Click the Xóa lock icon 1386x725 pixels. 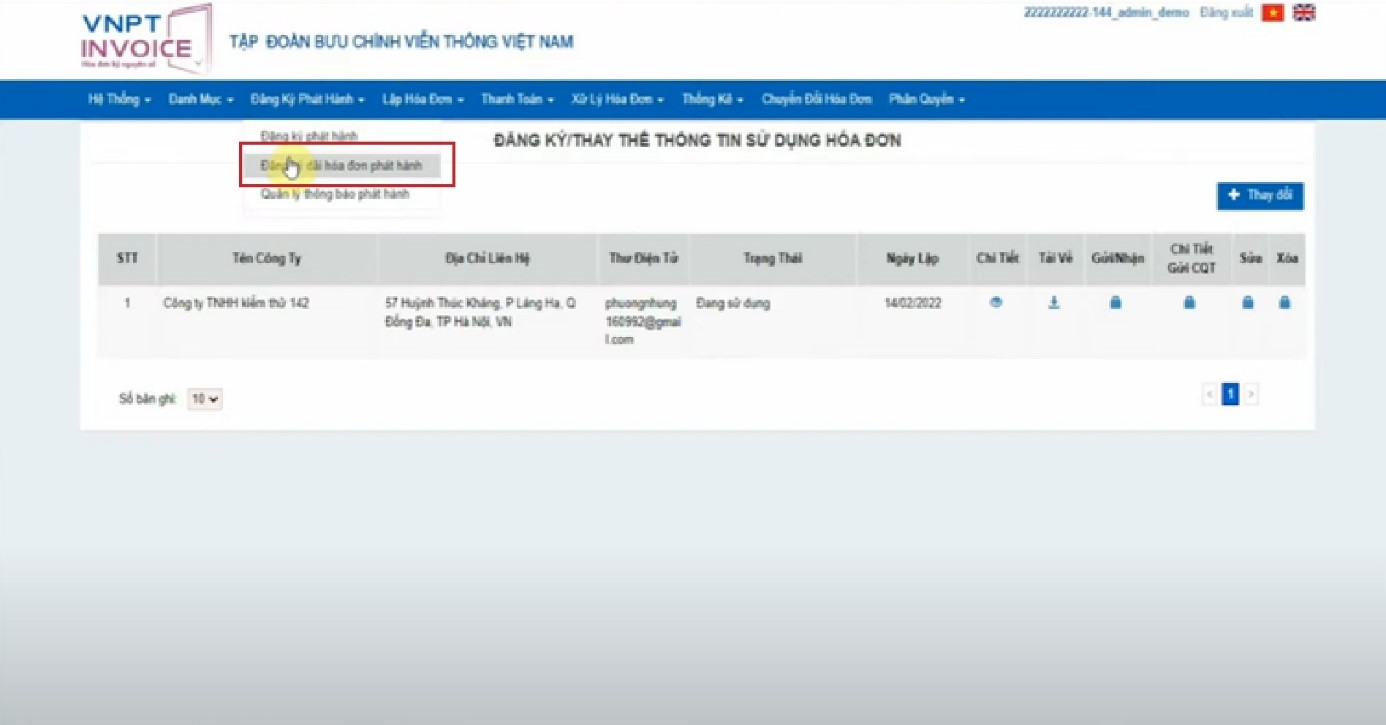pos(1285,303)
